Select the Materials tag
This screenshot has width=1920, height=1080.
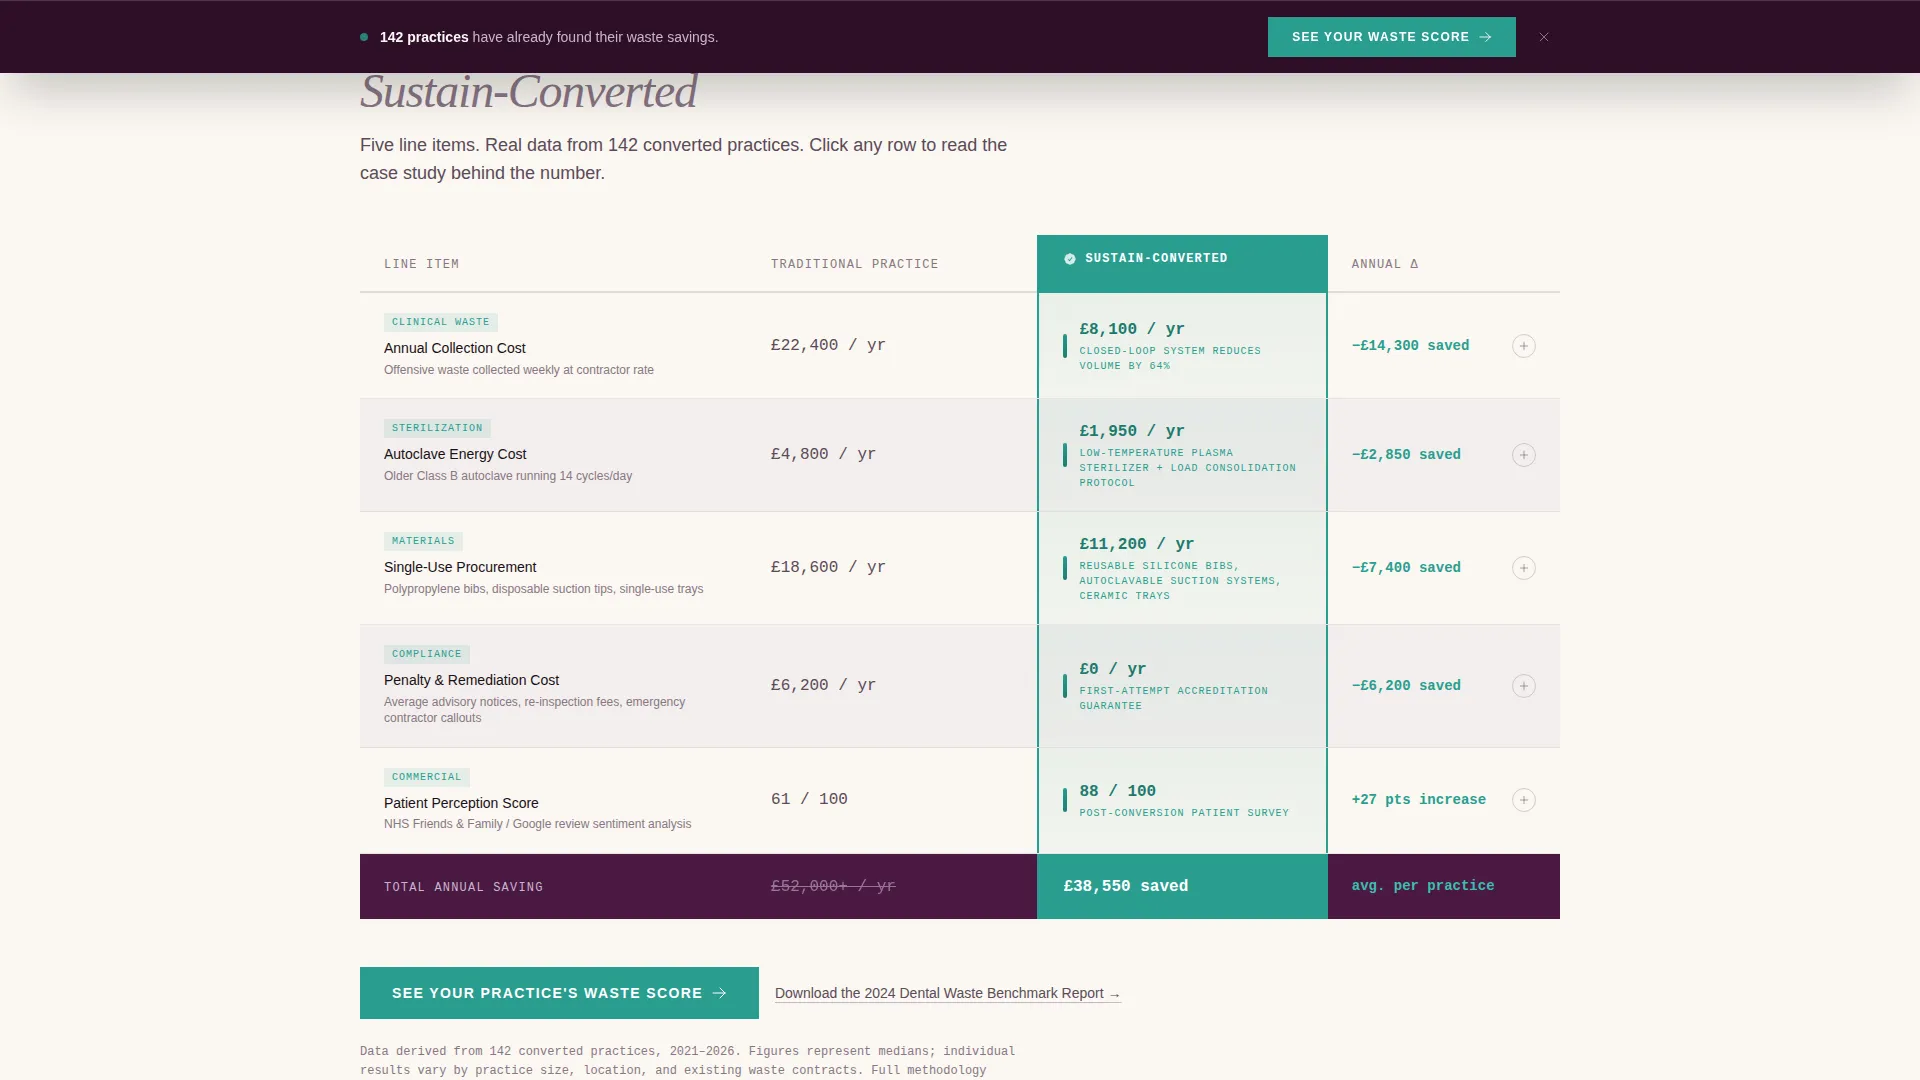pos(423,541)
